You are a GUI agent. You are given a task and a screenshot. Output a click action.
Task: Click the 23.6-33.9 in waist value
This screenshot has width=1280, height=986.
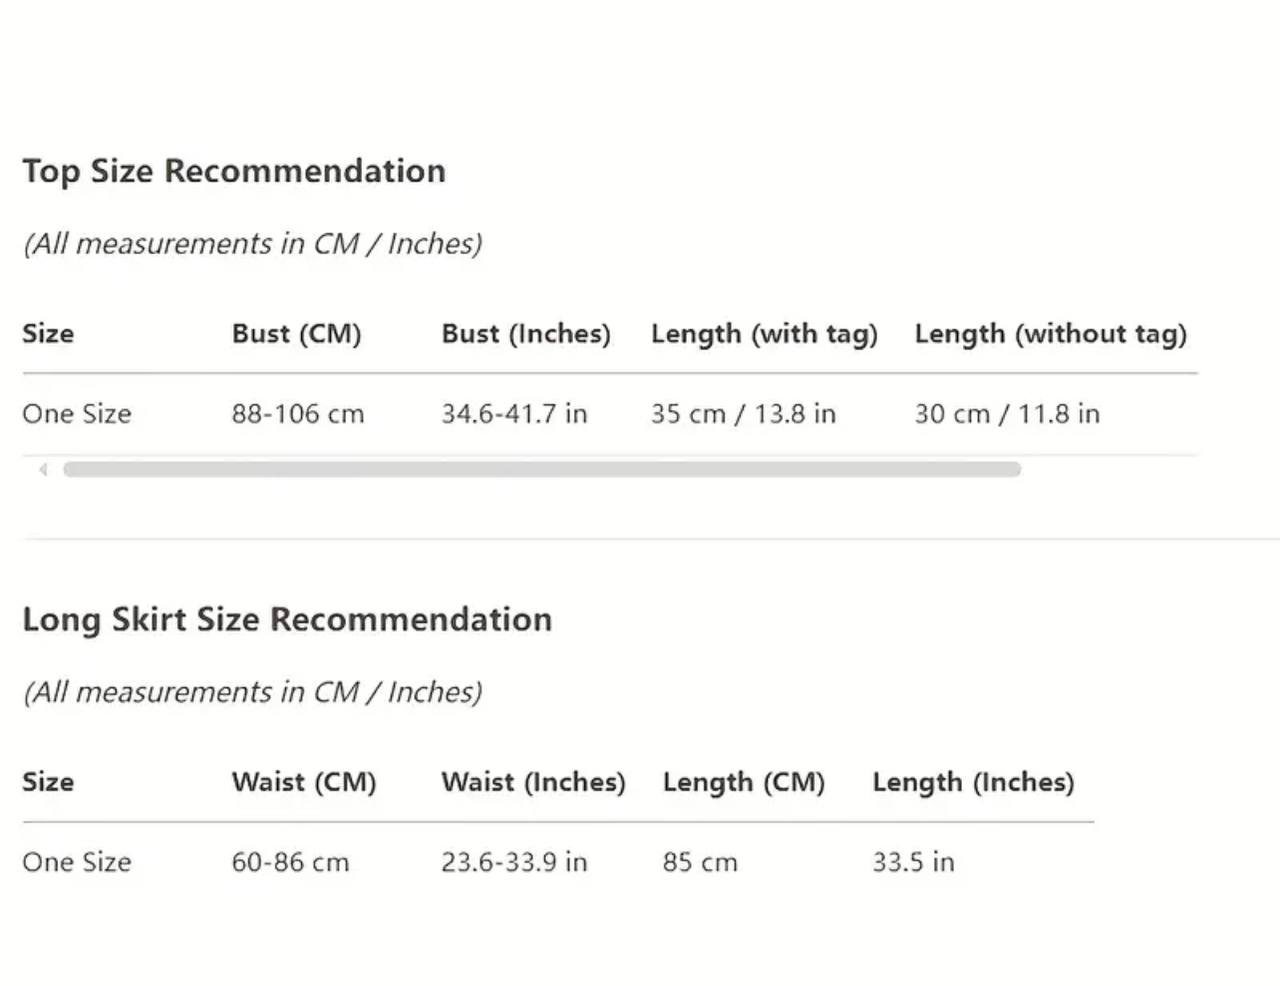point(514,862)
